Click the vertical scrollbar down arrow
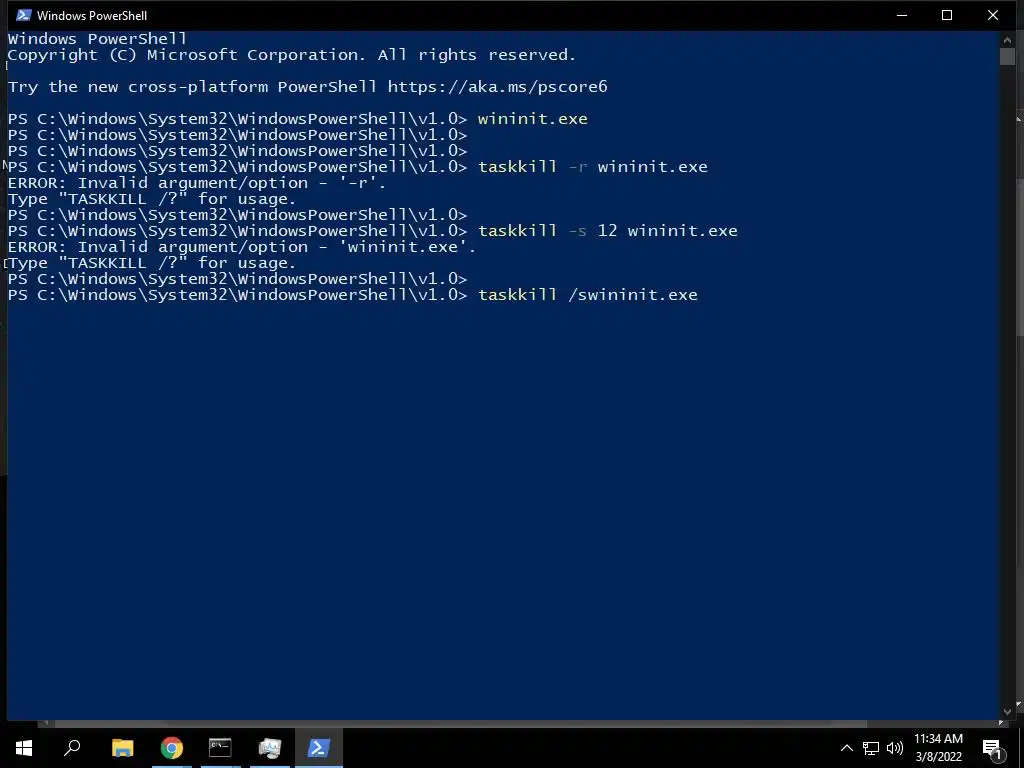 (1007, 711)
